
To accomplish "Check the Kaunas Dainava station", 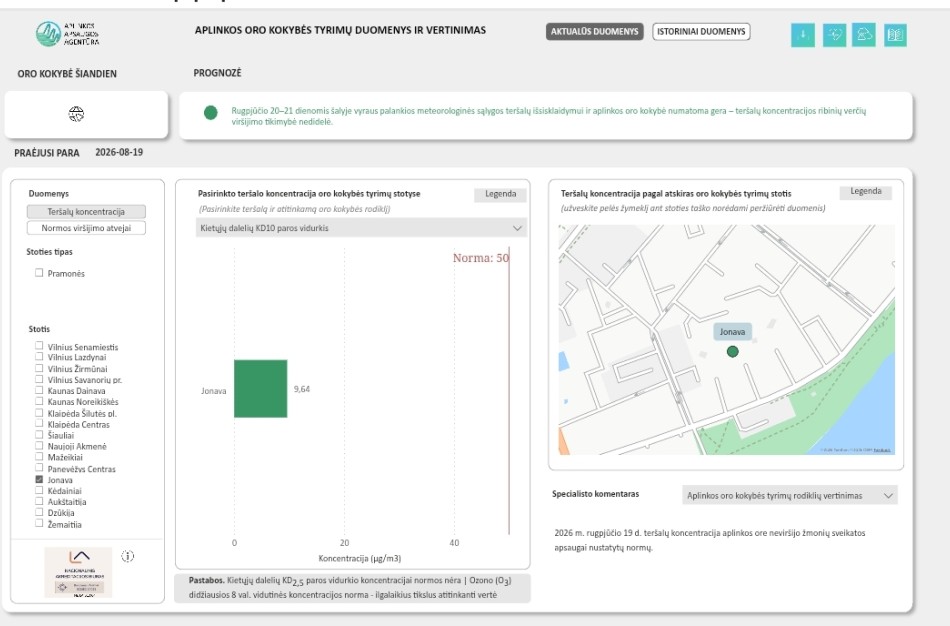I will [x=39, y=390].
